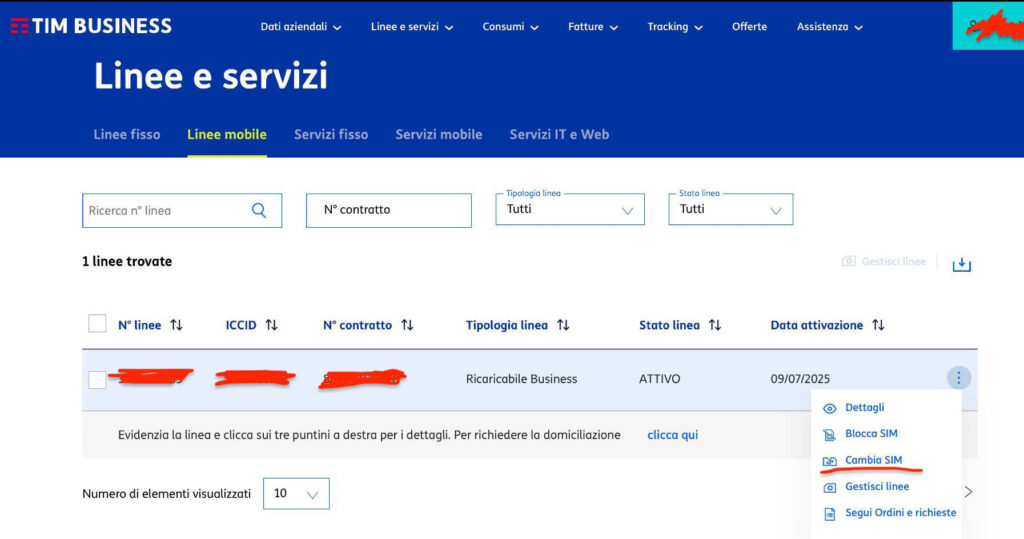
Task: Open the elements-per-page dropdown showing 10
Action: pos(296,493)
